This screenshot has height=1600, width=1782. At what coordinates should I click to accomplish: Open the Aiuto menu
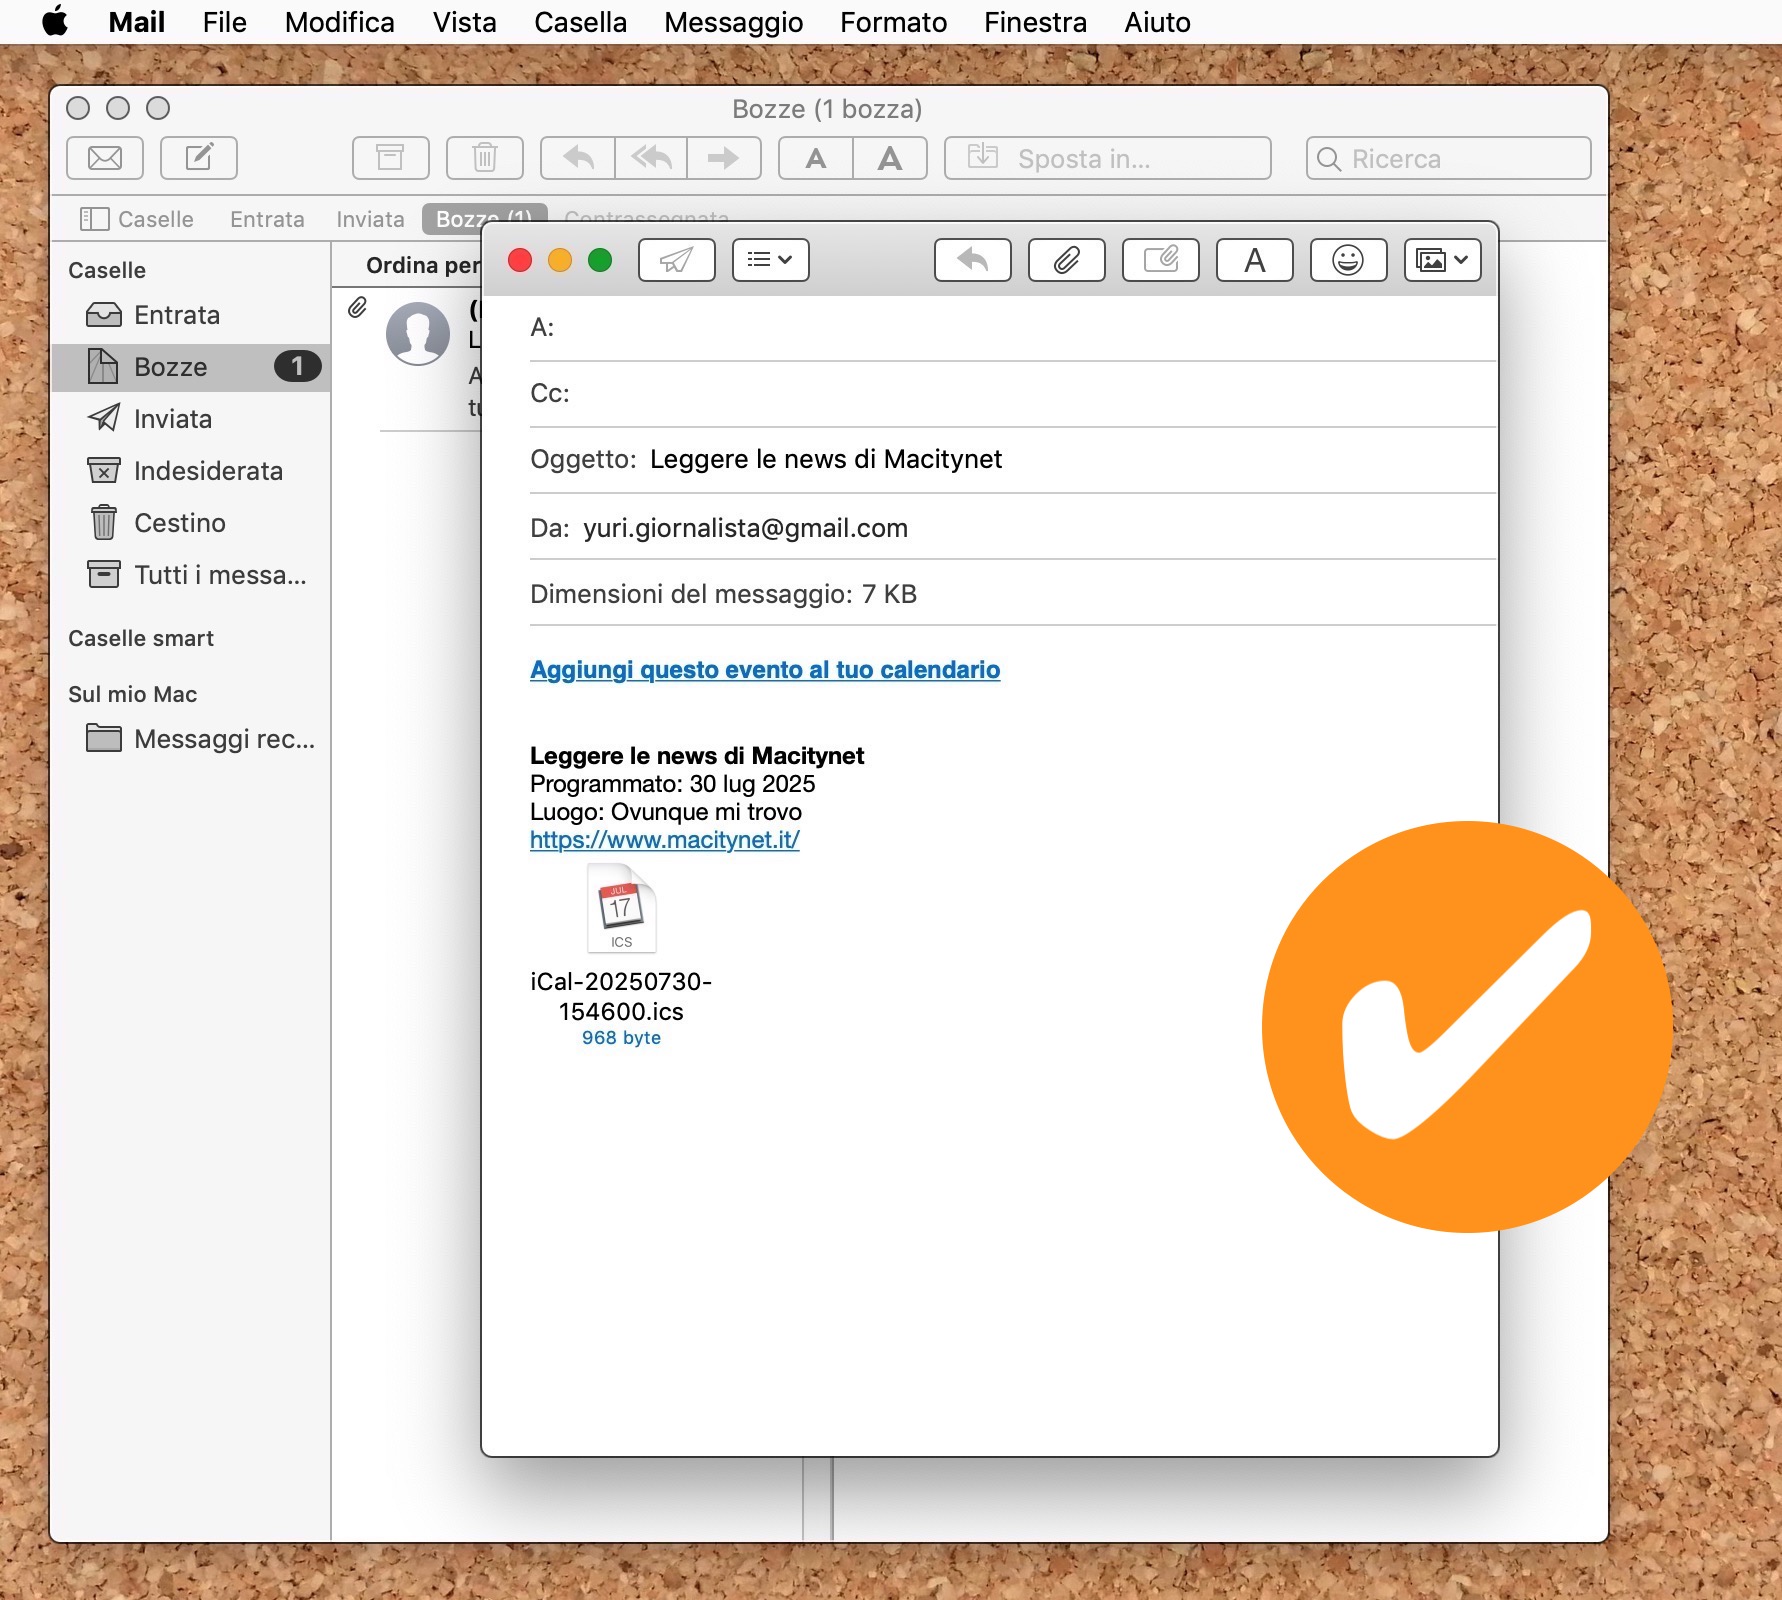[x=1157, y=22]
